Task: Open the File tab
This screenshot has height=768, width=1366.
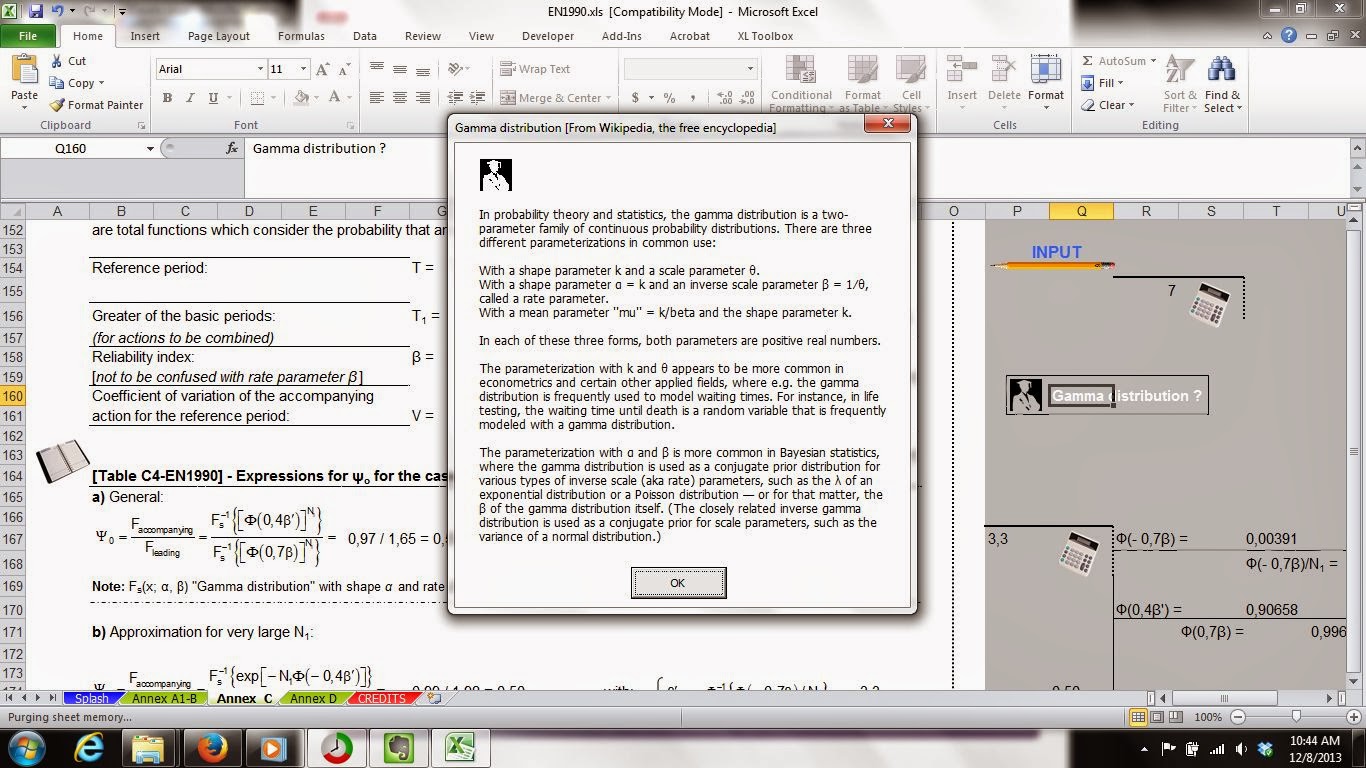Action: (28, 36)
